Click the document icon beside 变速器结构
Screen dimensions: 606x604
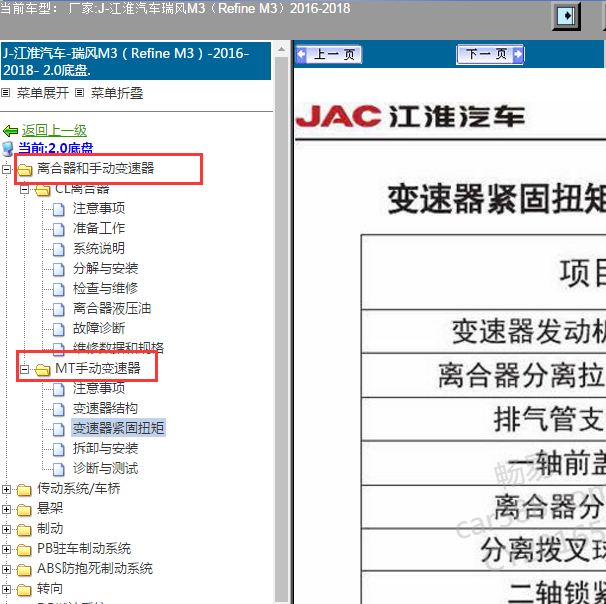click(x=59, y=409)
